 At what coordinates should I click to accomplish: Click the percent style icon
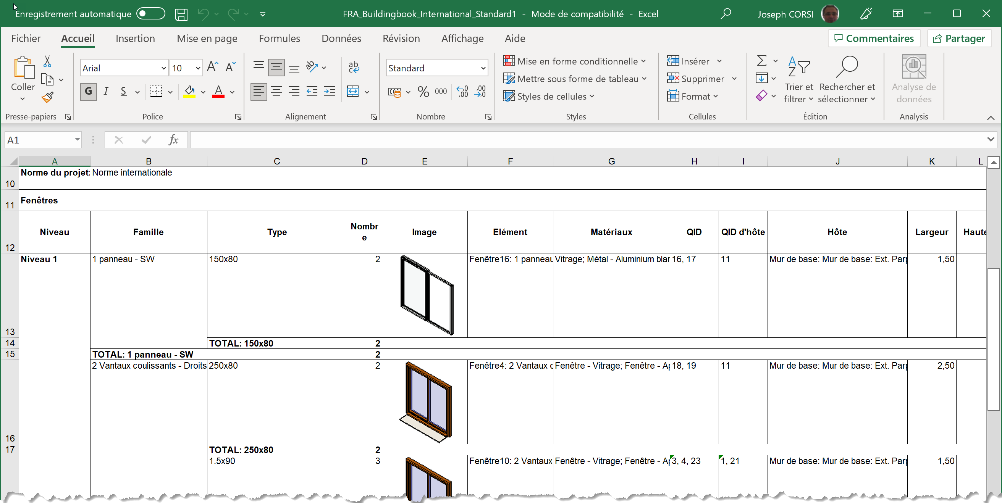(423, 91)
